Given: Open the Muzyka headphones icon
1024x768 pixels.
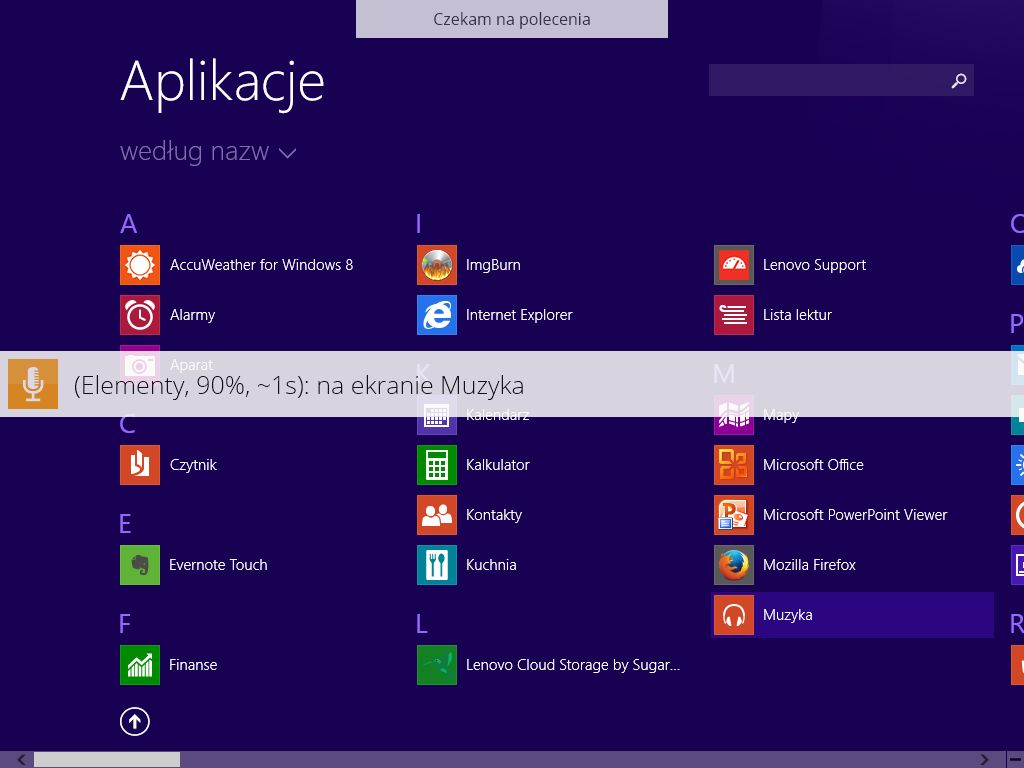Looking at the screenshot, I should point(734,615).
